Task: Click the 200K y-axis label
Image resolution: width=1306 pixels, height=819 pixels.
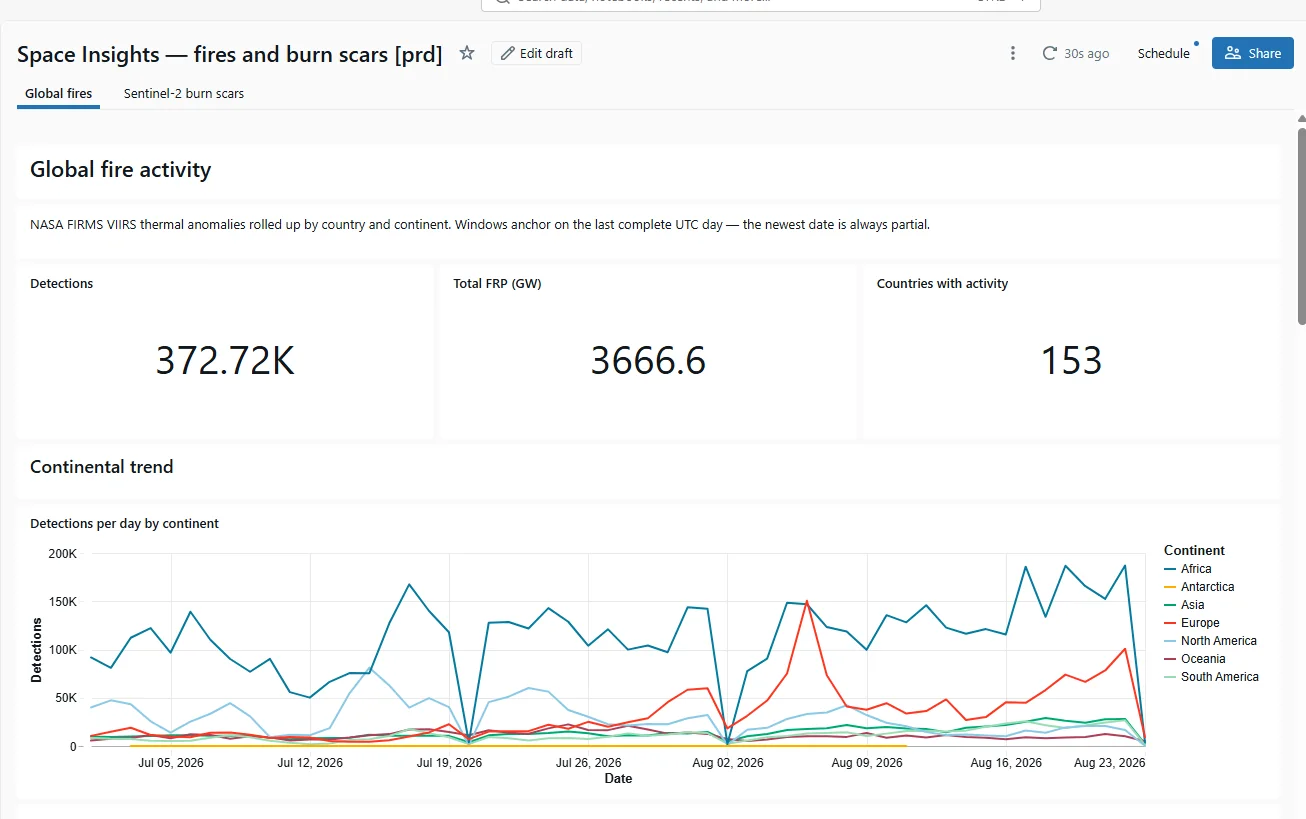Action: coord(61,554)
